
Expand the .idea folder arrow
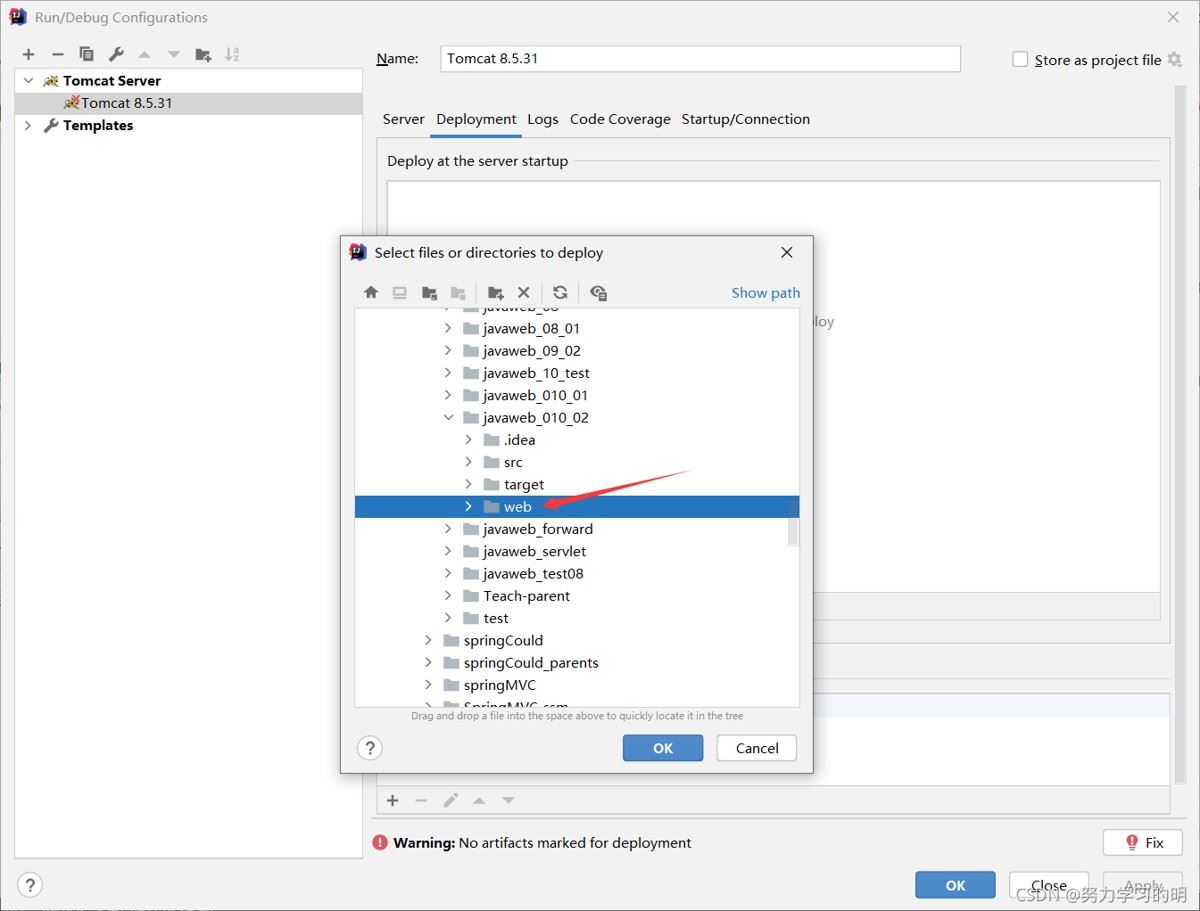(x=468, y=439)
